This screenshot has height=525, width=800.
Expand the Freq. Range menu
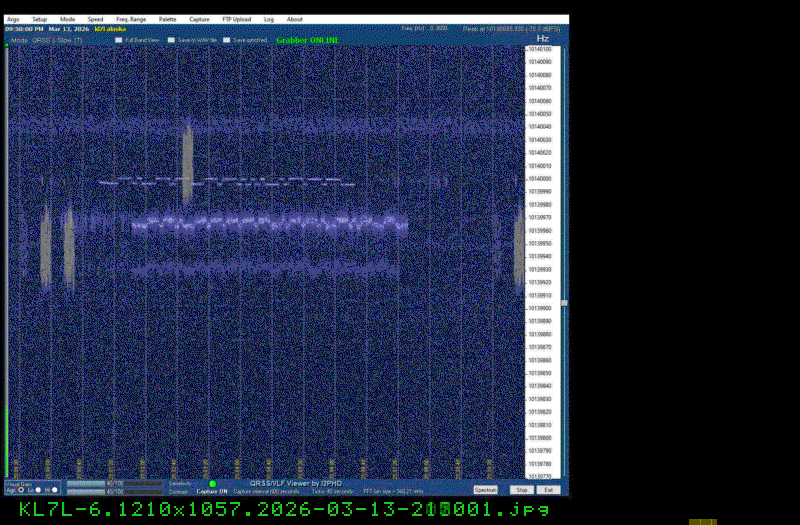[129, 19]
